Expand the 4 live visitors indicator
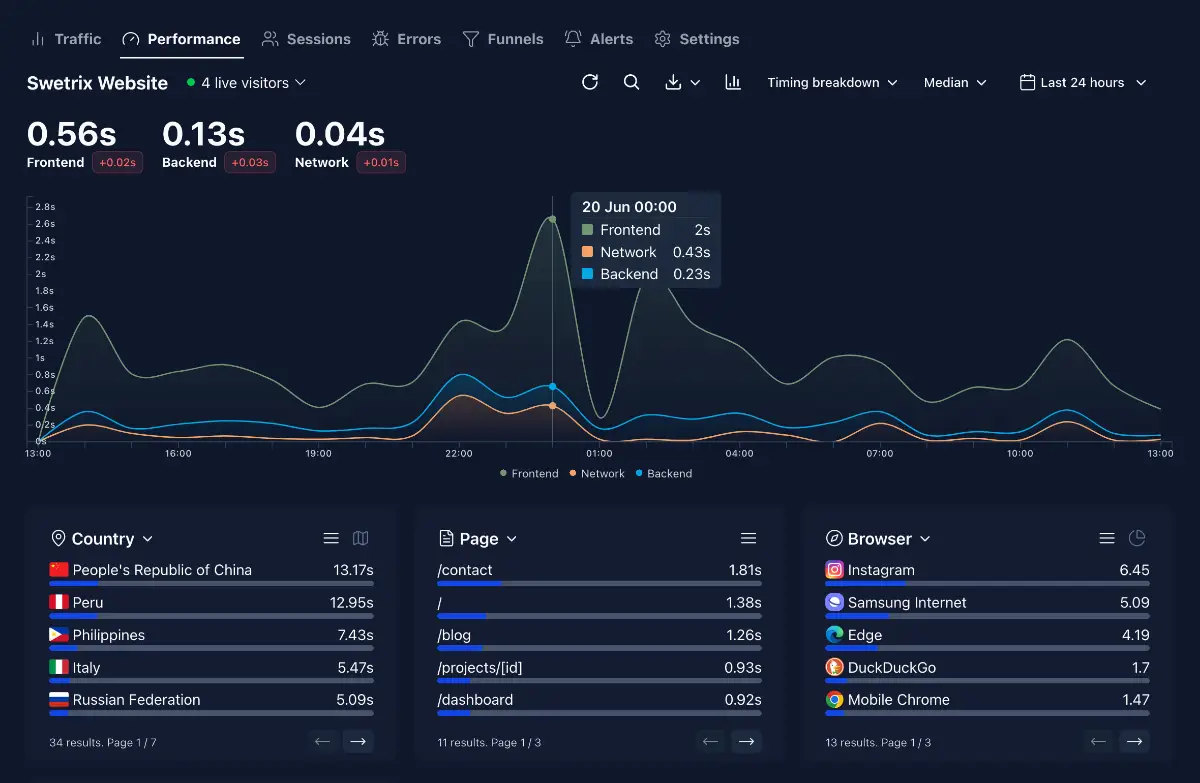1200x783 pixels. point(246,82)
